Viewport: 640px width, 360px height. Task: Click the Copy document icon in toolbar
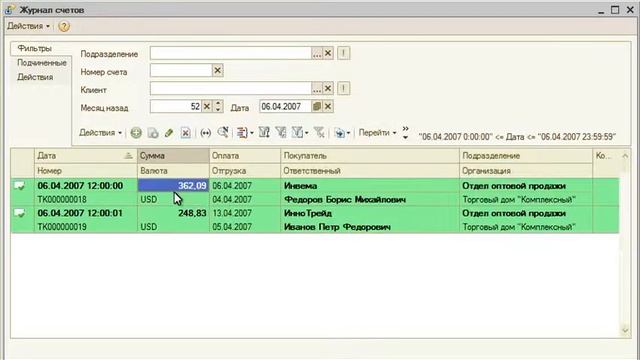pyautogui.click(x=153, y=133)
